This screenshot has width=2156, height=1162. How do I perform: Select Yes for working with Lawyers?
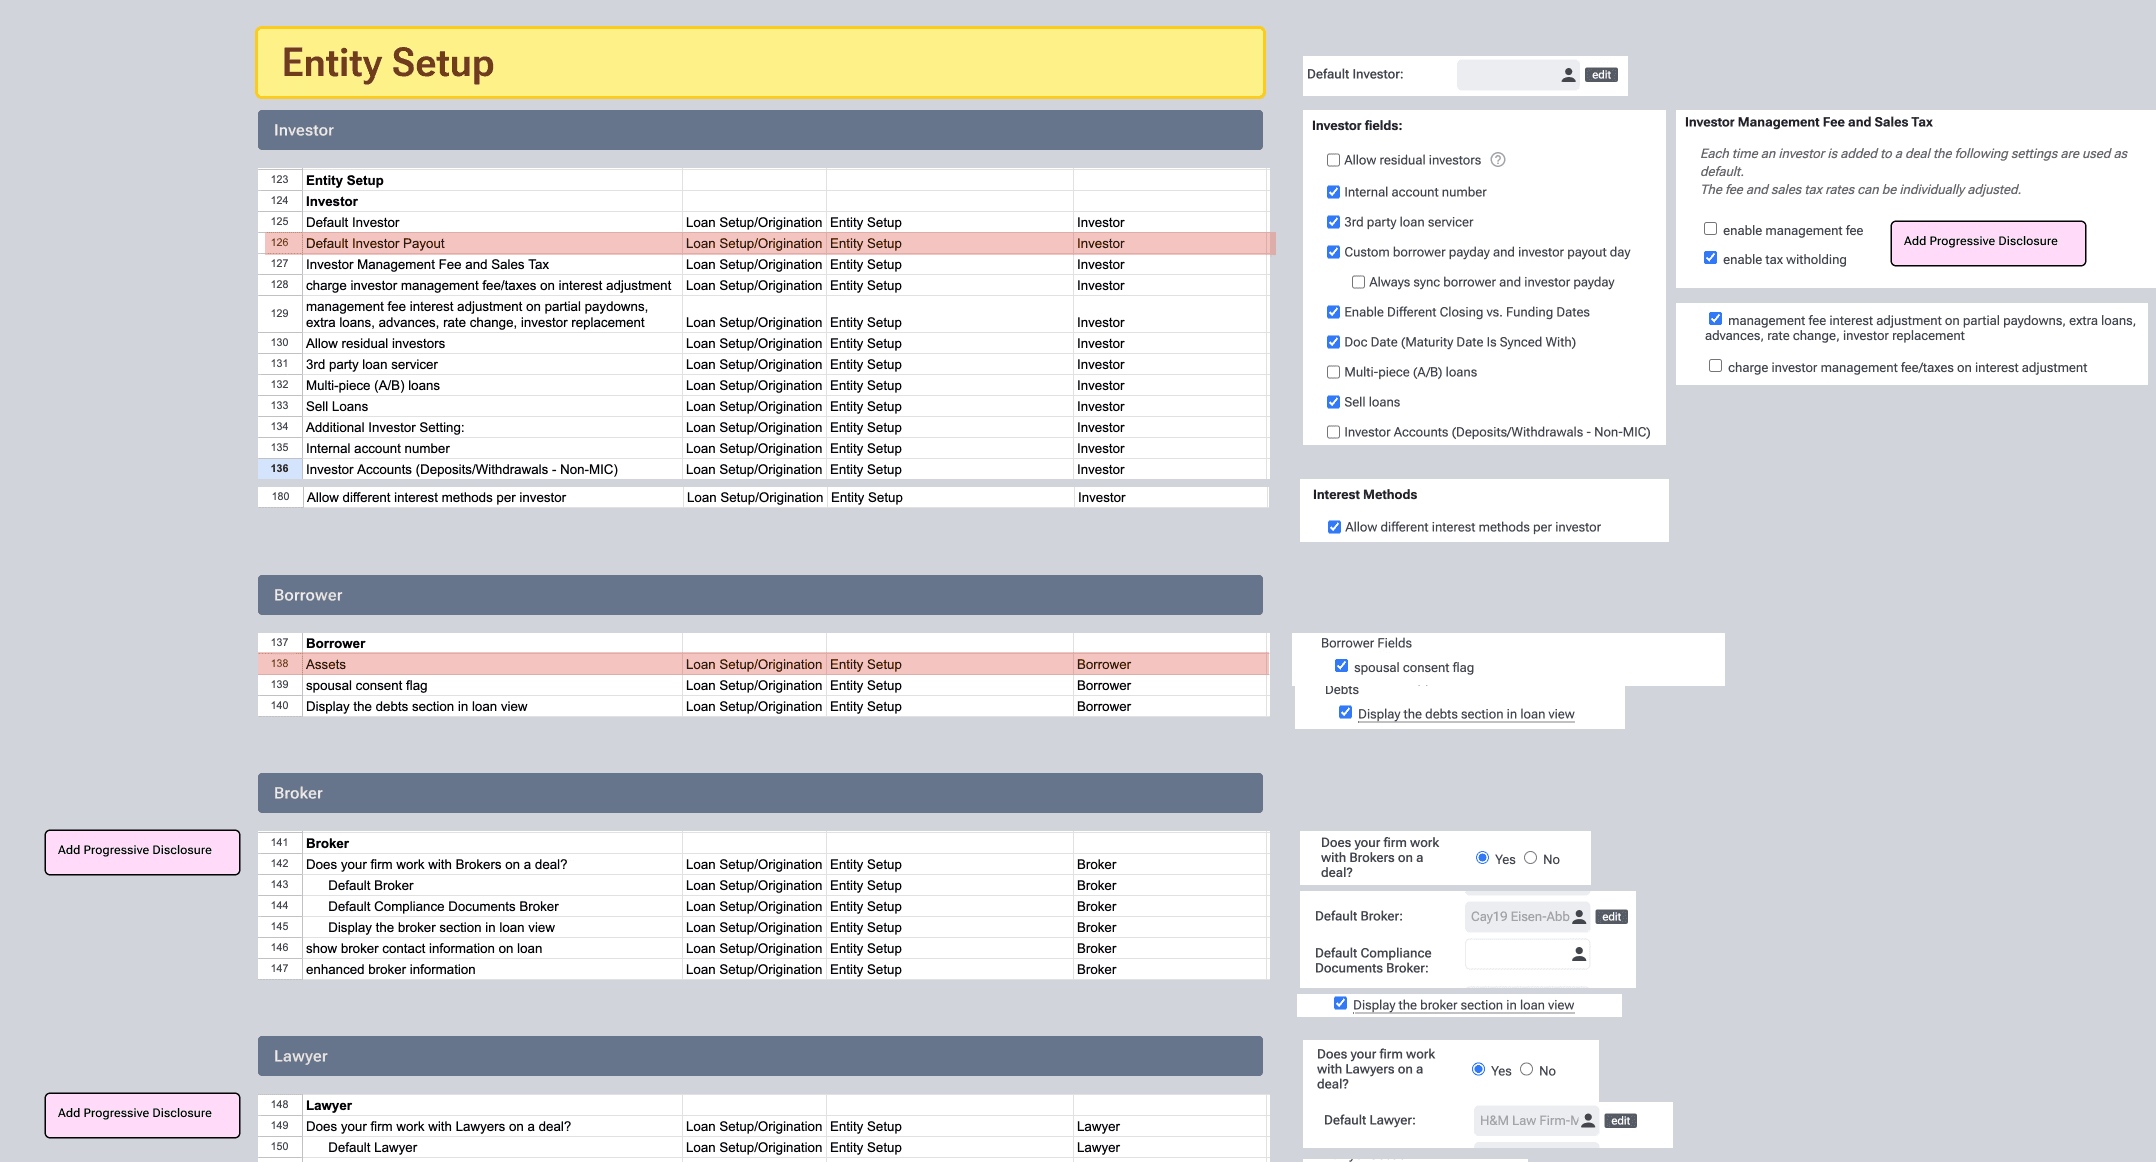pos(1478,1069)
